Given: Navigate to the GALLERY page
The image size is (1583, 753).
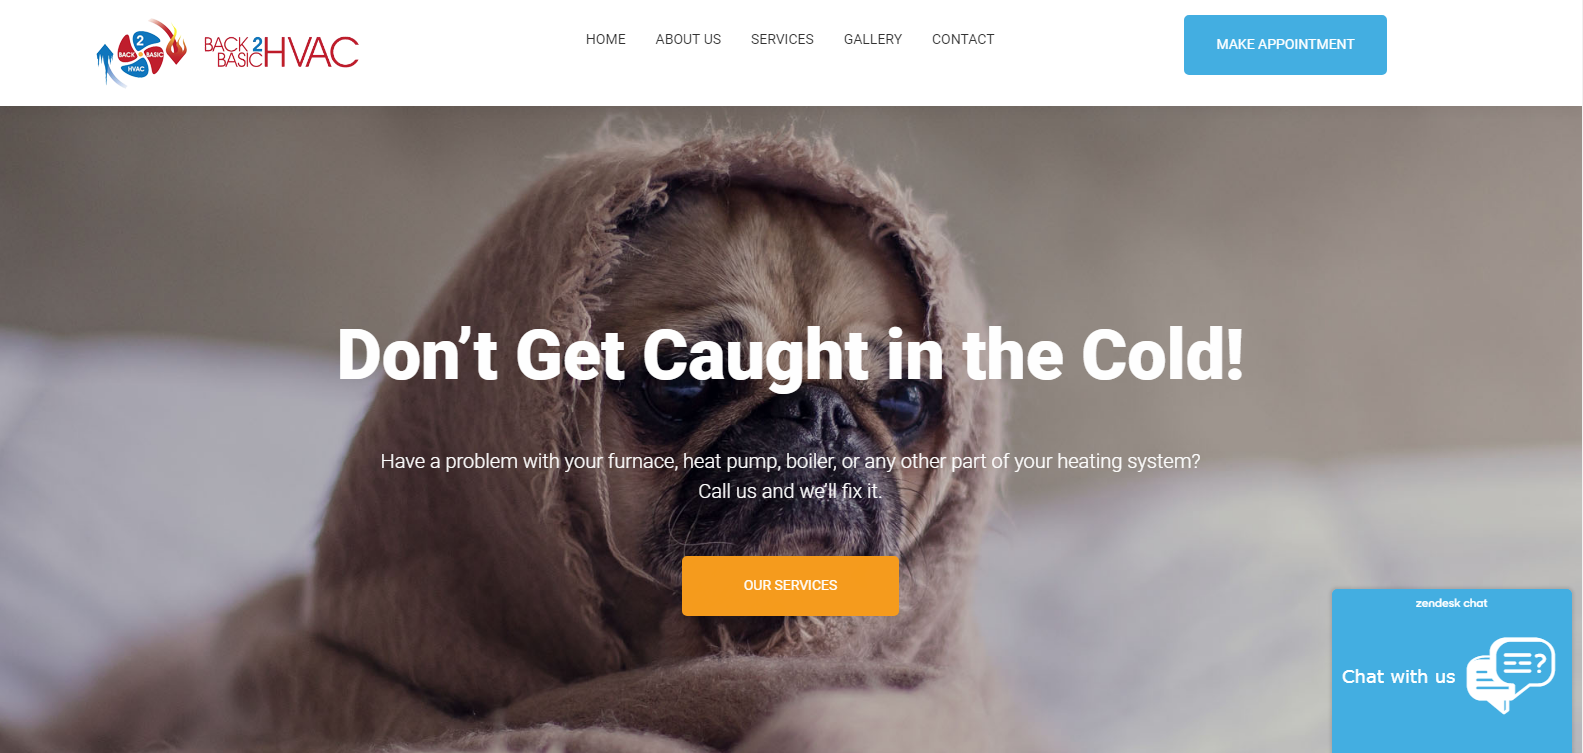Looking at the screenshot, I should tap(873, 39).
